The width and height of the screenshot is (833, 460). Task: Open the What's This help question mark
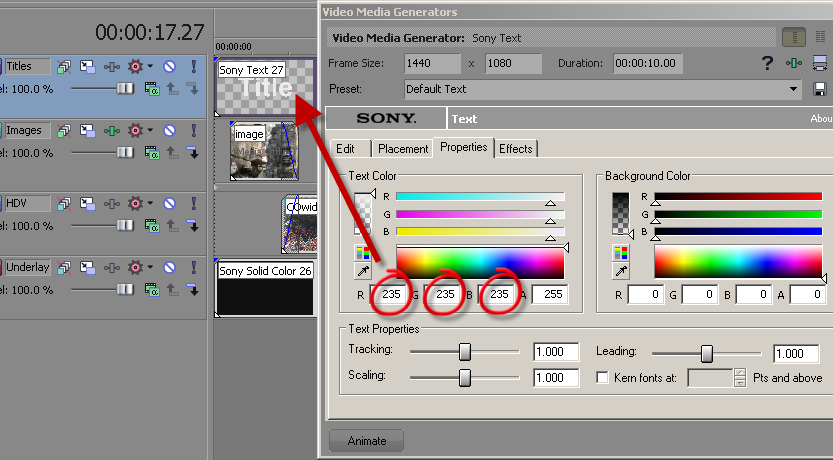pos(767,64)
